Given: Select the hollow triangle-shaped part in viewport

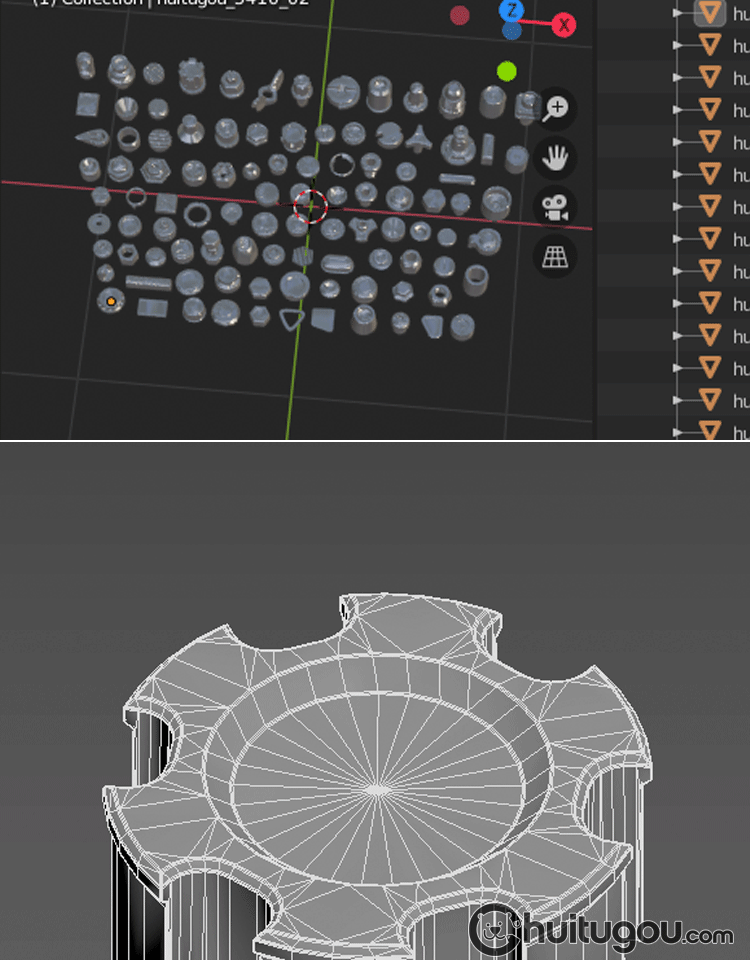Looking at the screenshot, I should point(291,319).
